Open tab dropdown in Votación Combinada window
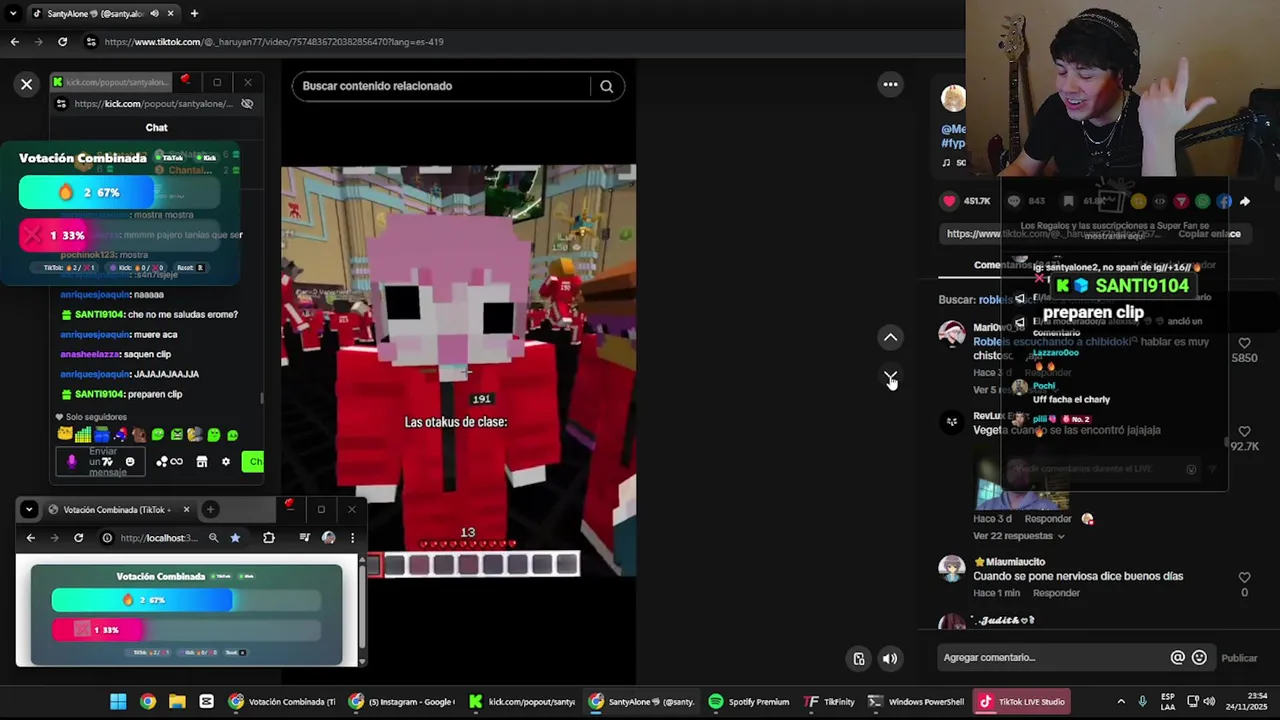 tap(29, 510)
